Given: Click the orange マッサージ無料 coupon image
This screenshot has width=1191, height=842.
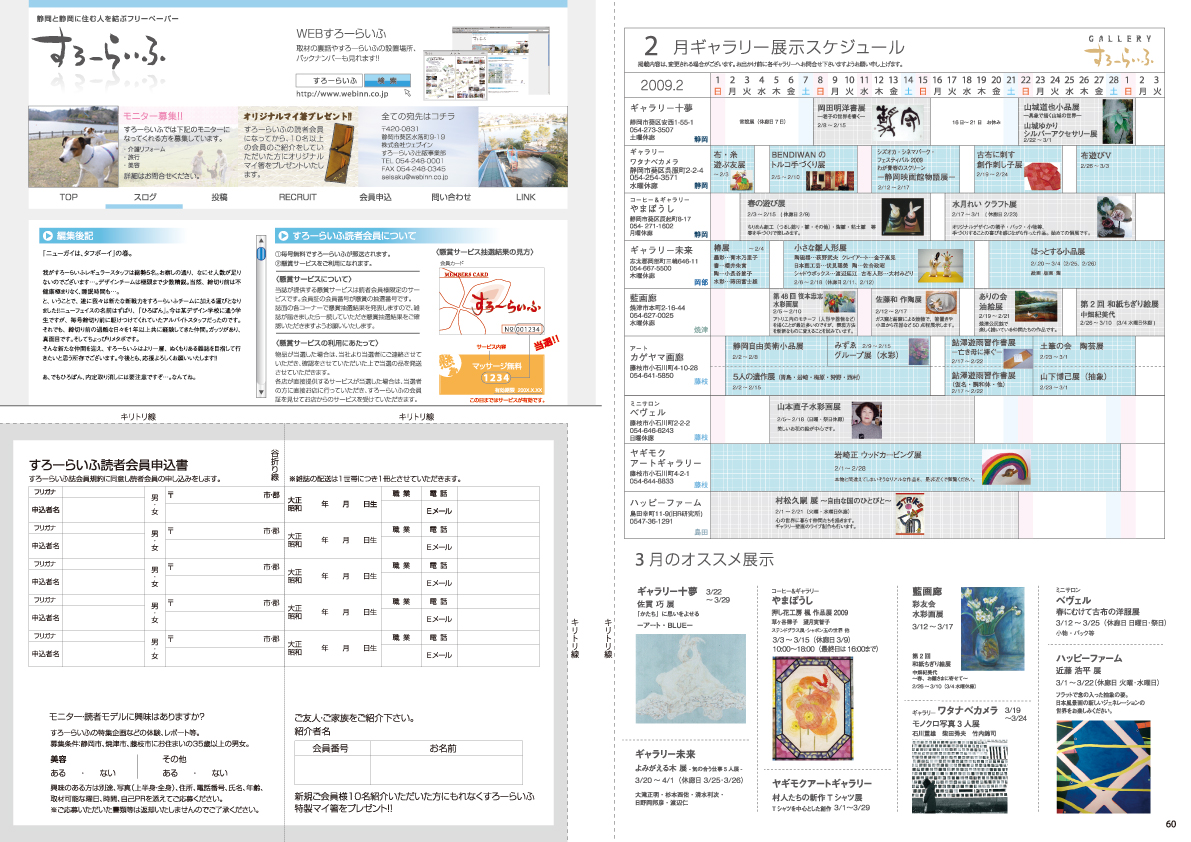Looking at the screenshot, I should click(x=491, y=376).
